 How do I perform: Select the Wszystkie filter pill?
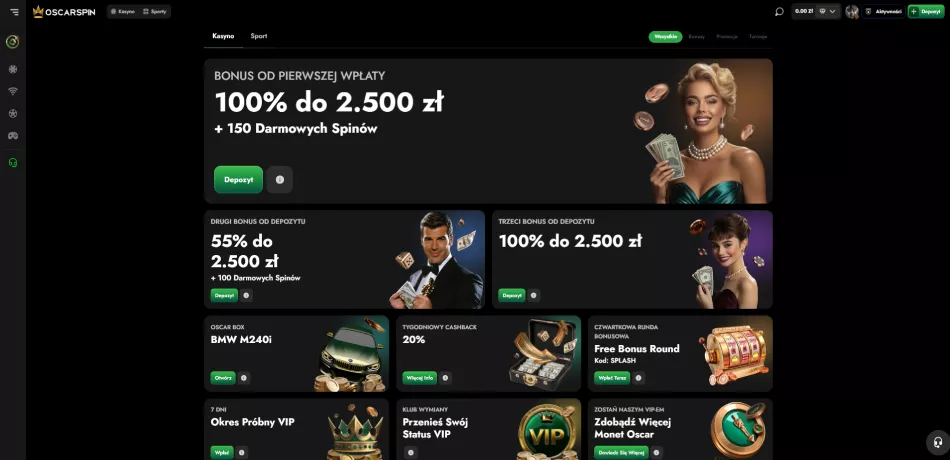665,36
